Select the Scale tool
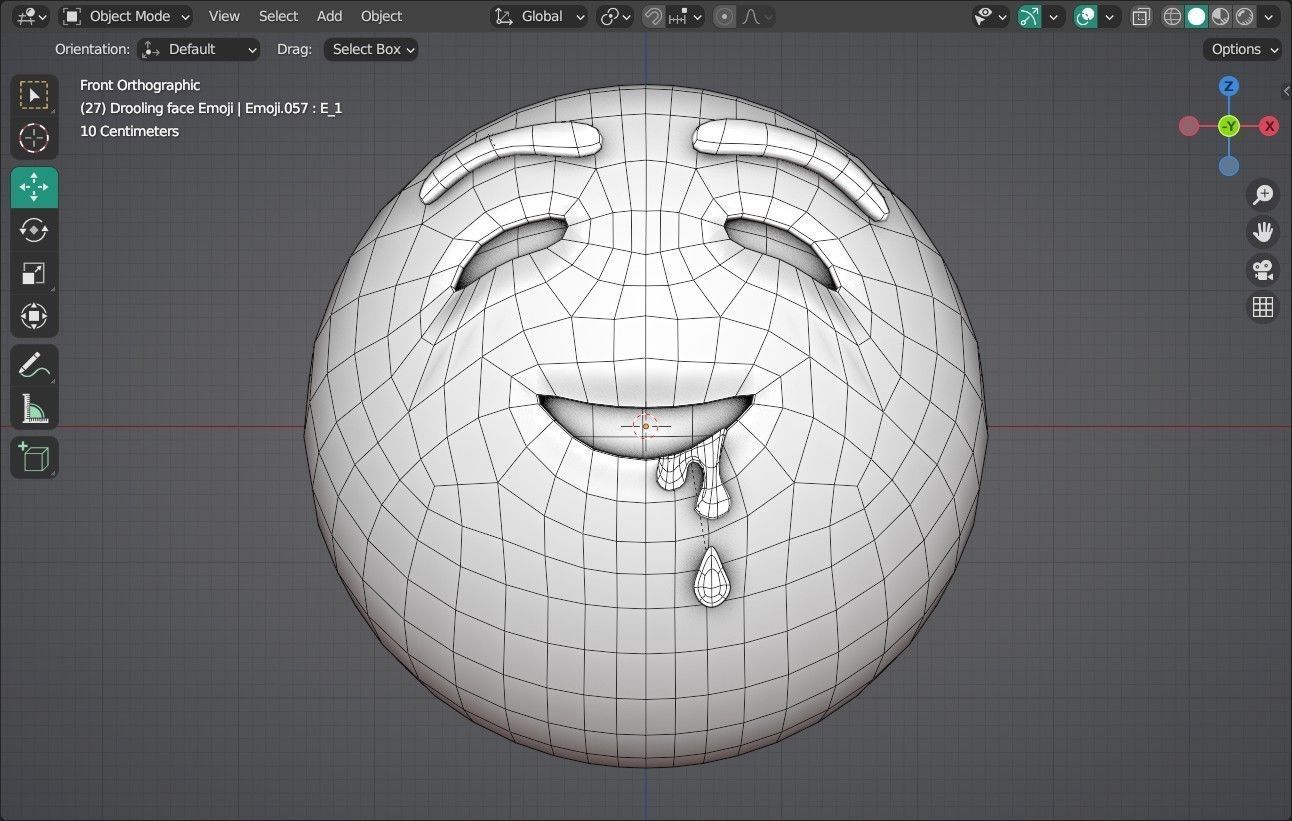 pos(34,273)
